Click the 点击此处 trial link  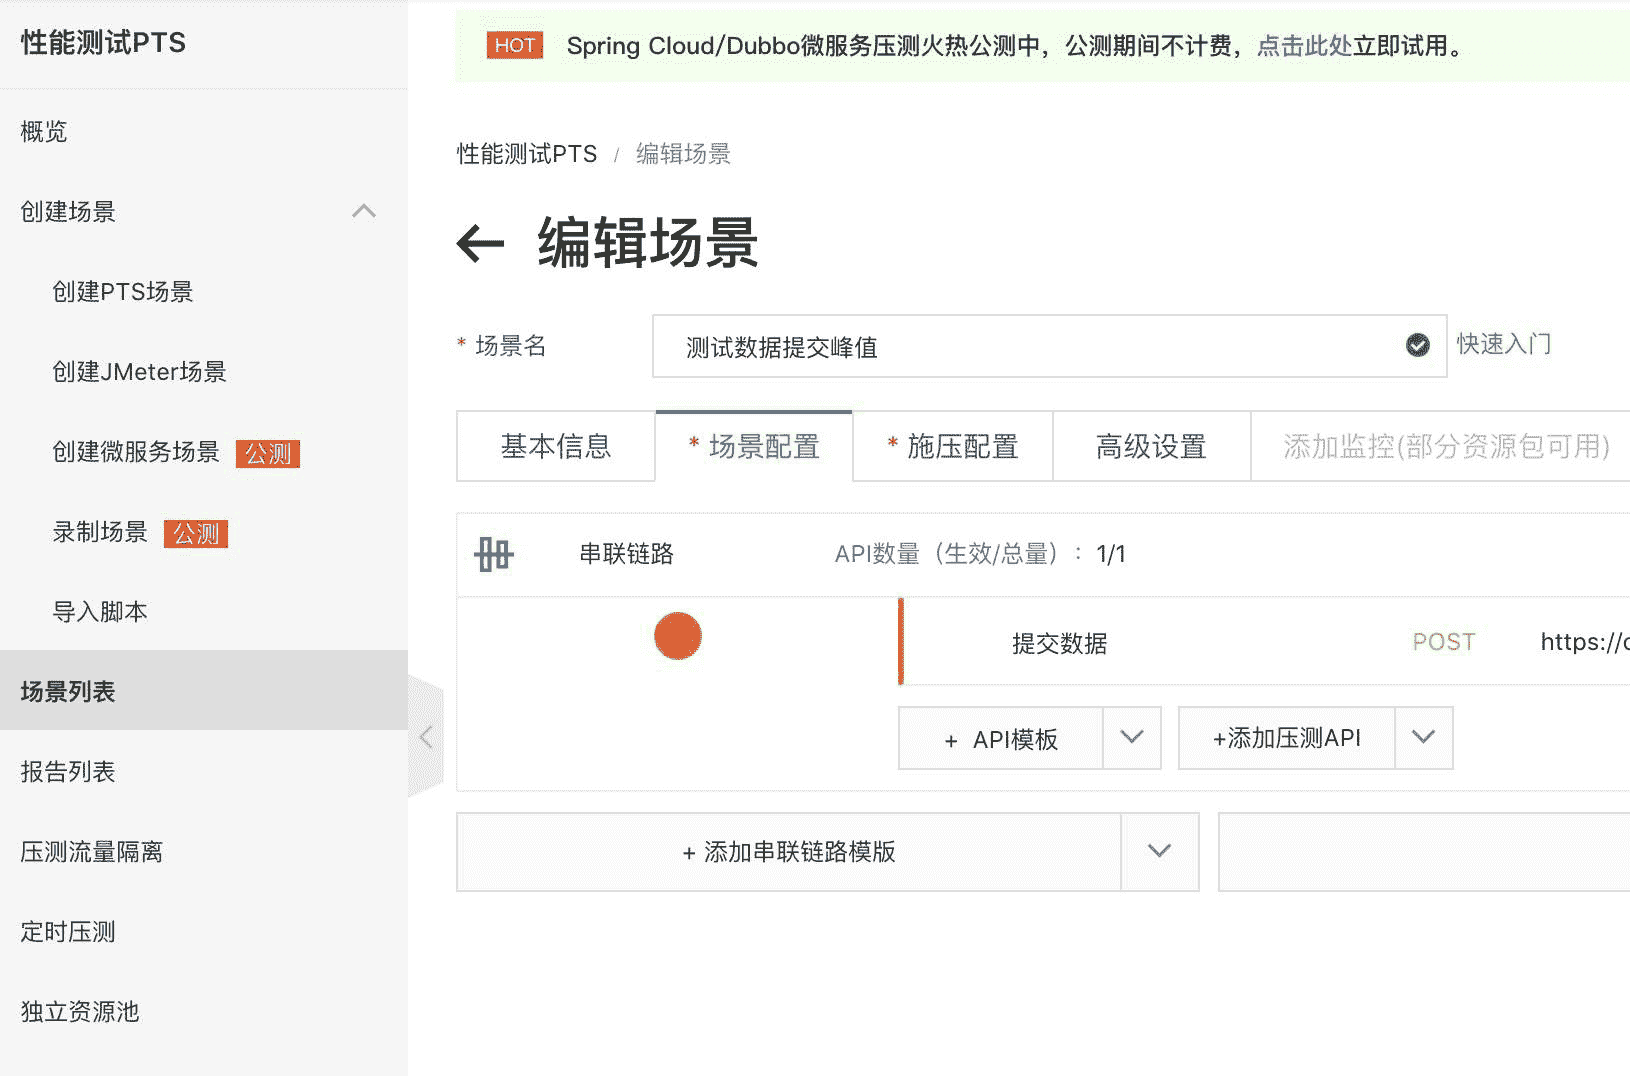click(1304, 46)
